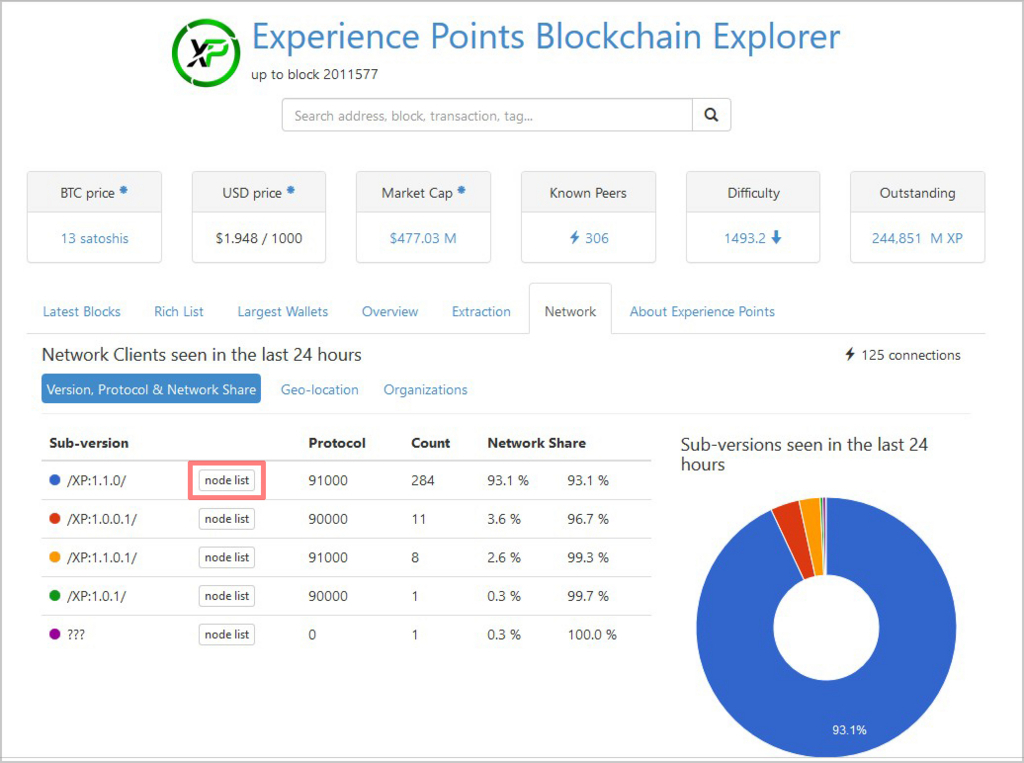Image resolution: width=1024 pixels, height=763 pixels.
Task: Click the Experience Points Blockchain Explorer title
Action: 546,36
